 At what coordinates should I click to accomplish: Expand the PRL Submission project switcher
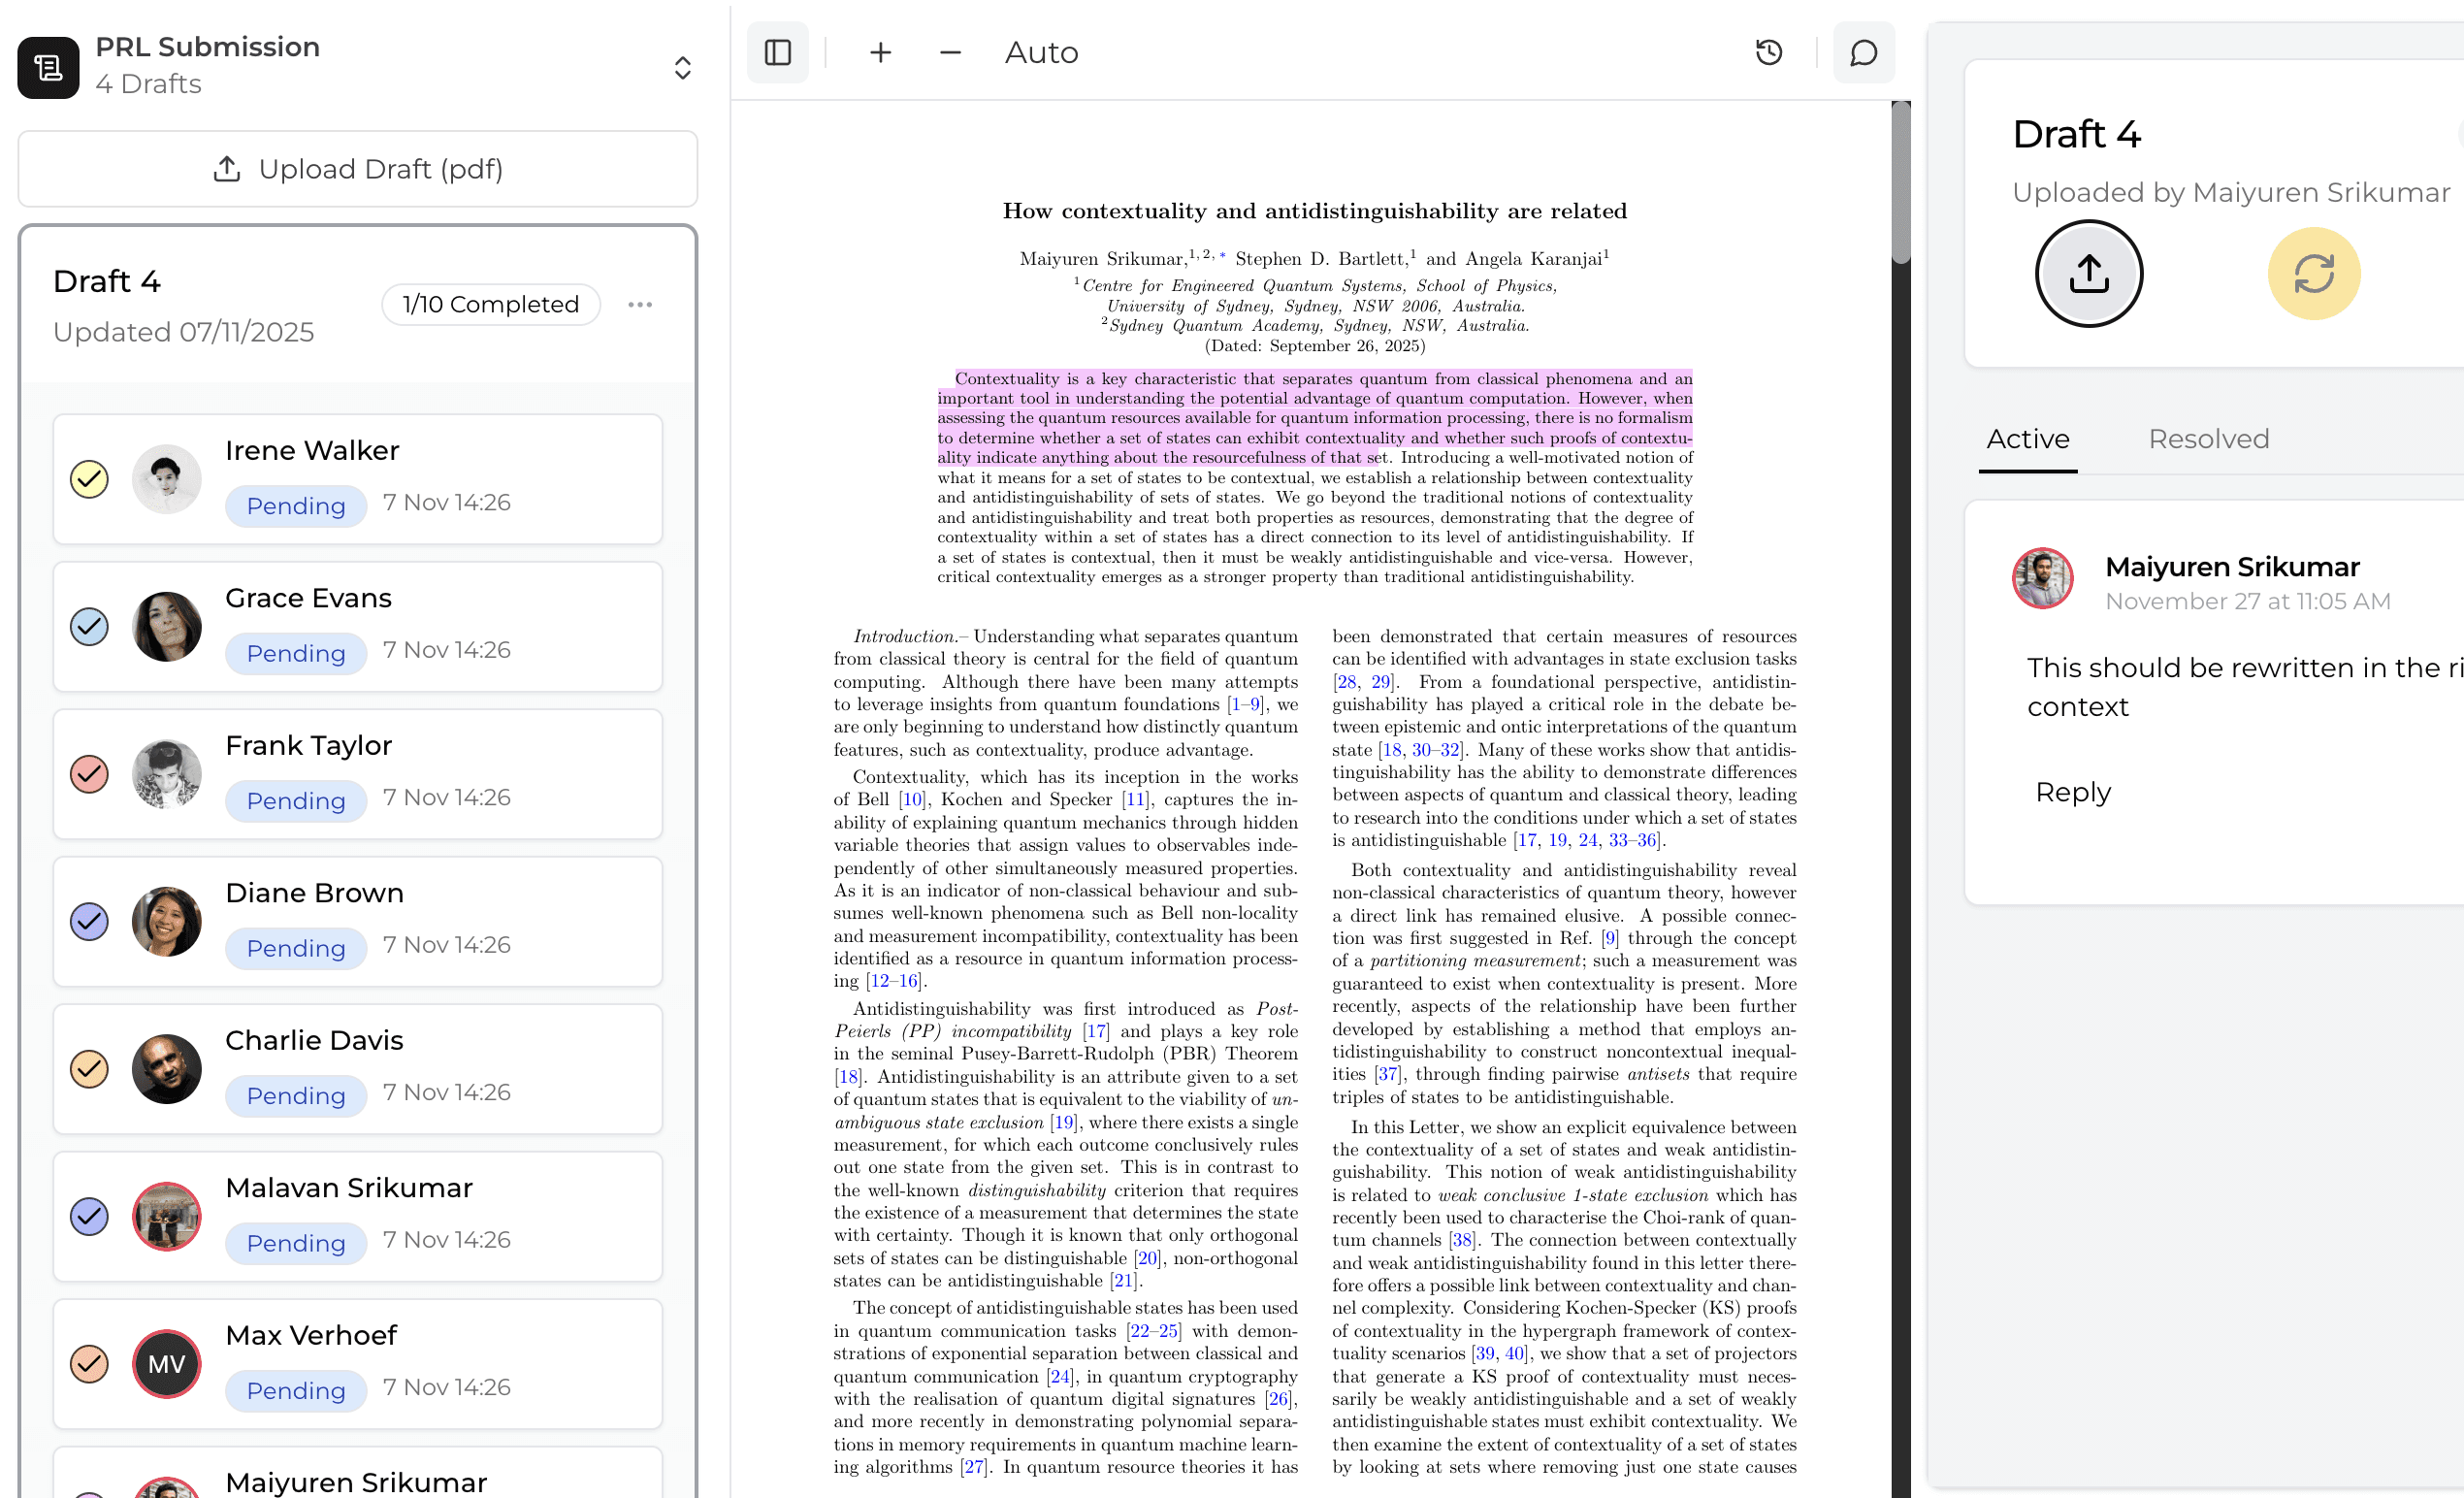pyautogui.click(x=682, y=67)
